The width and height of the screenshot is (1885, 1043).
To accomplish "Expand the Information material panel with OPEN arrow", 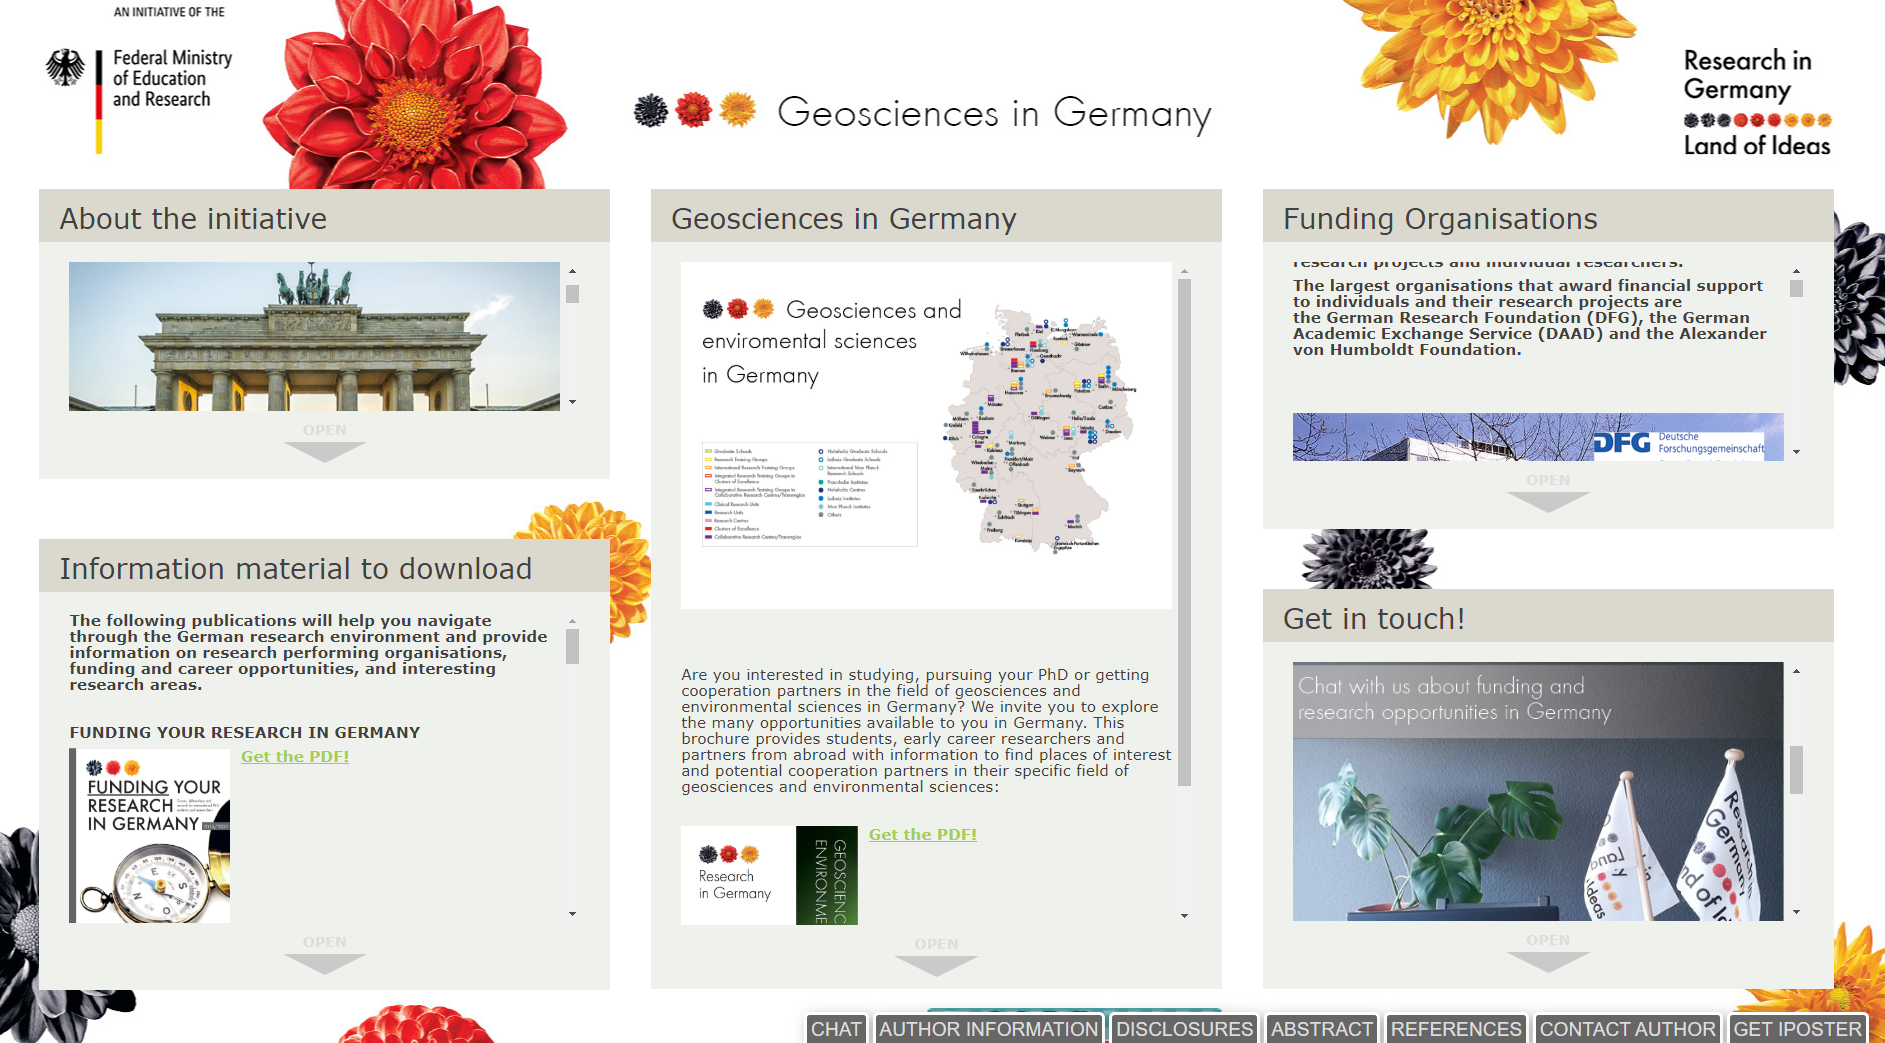I will tap(324, 956).
